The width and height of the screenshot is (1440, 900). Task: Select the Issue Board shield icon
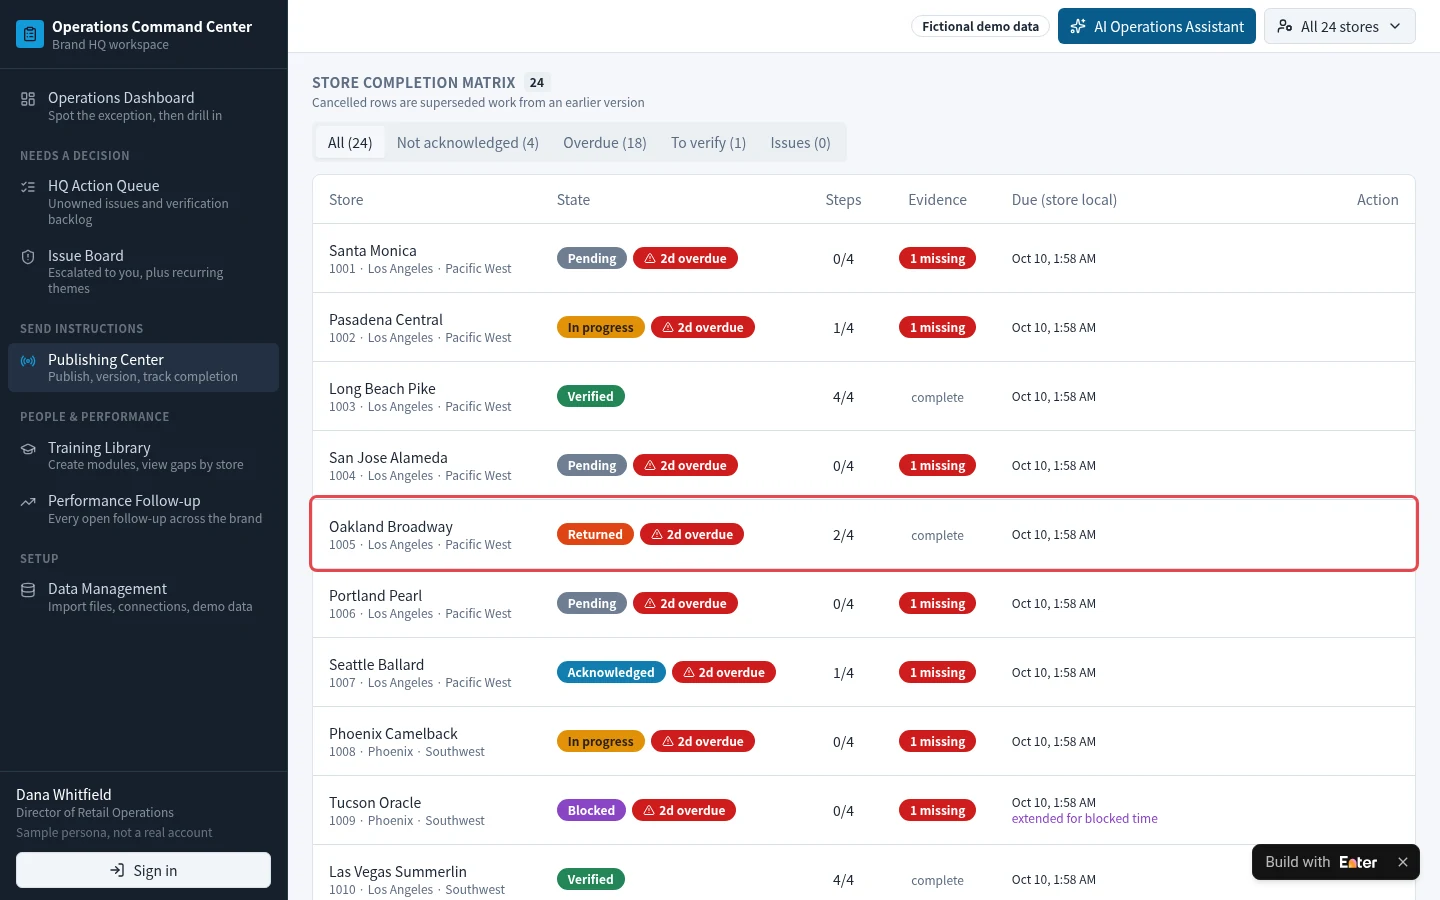(28, 257)
